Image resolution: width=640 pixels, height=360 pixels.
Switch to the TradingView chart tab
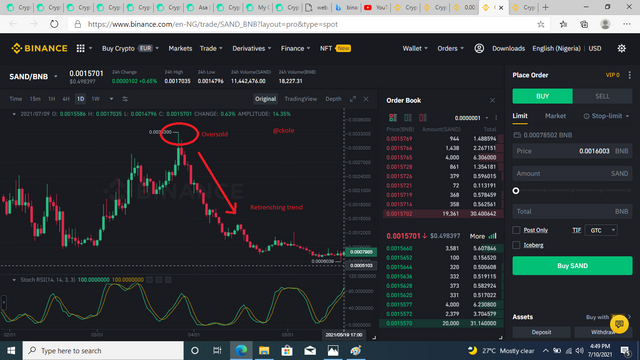pos(300,99)
